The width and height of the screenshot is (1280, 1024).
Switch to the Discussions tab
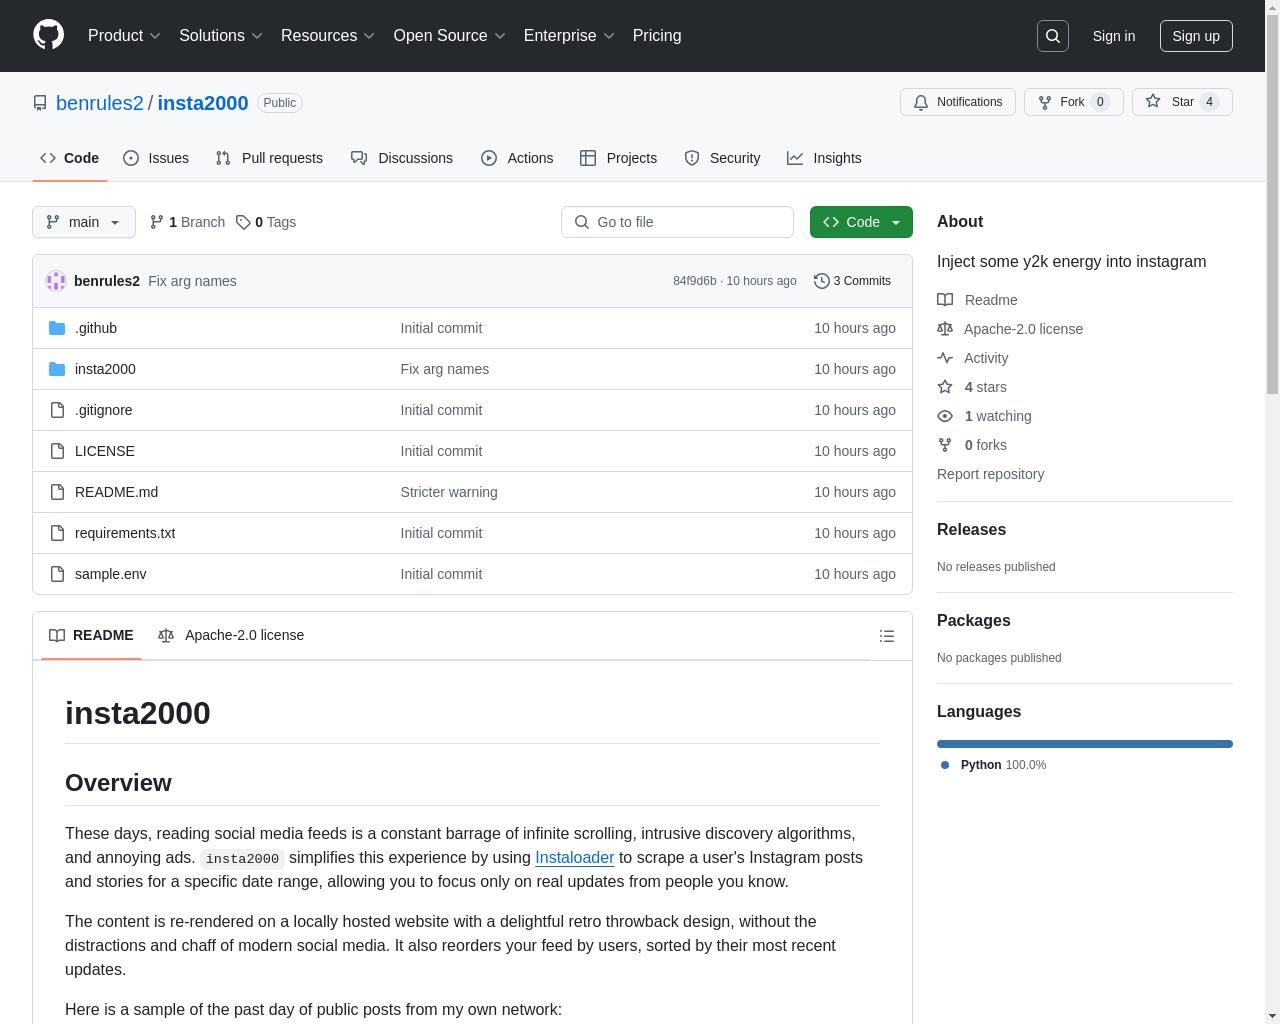[402, 158]
